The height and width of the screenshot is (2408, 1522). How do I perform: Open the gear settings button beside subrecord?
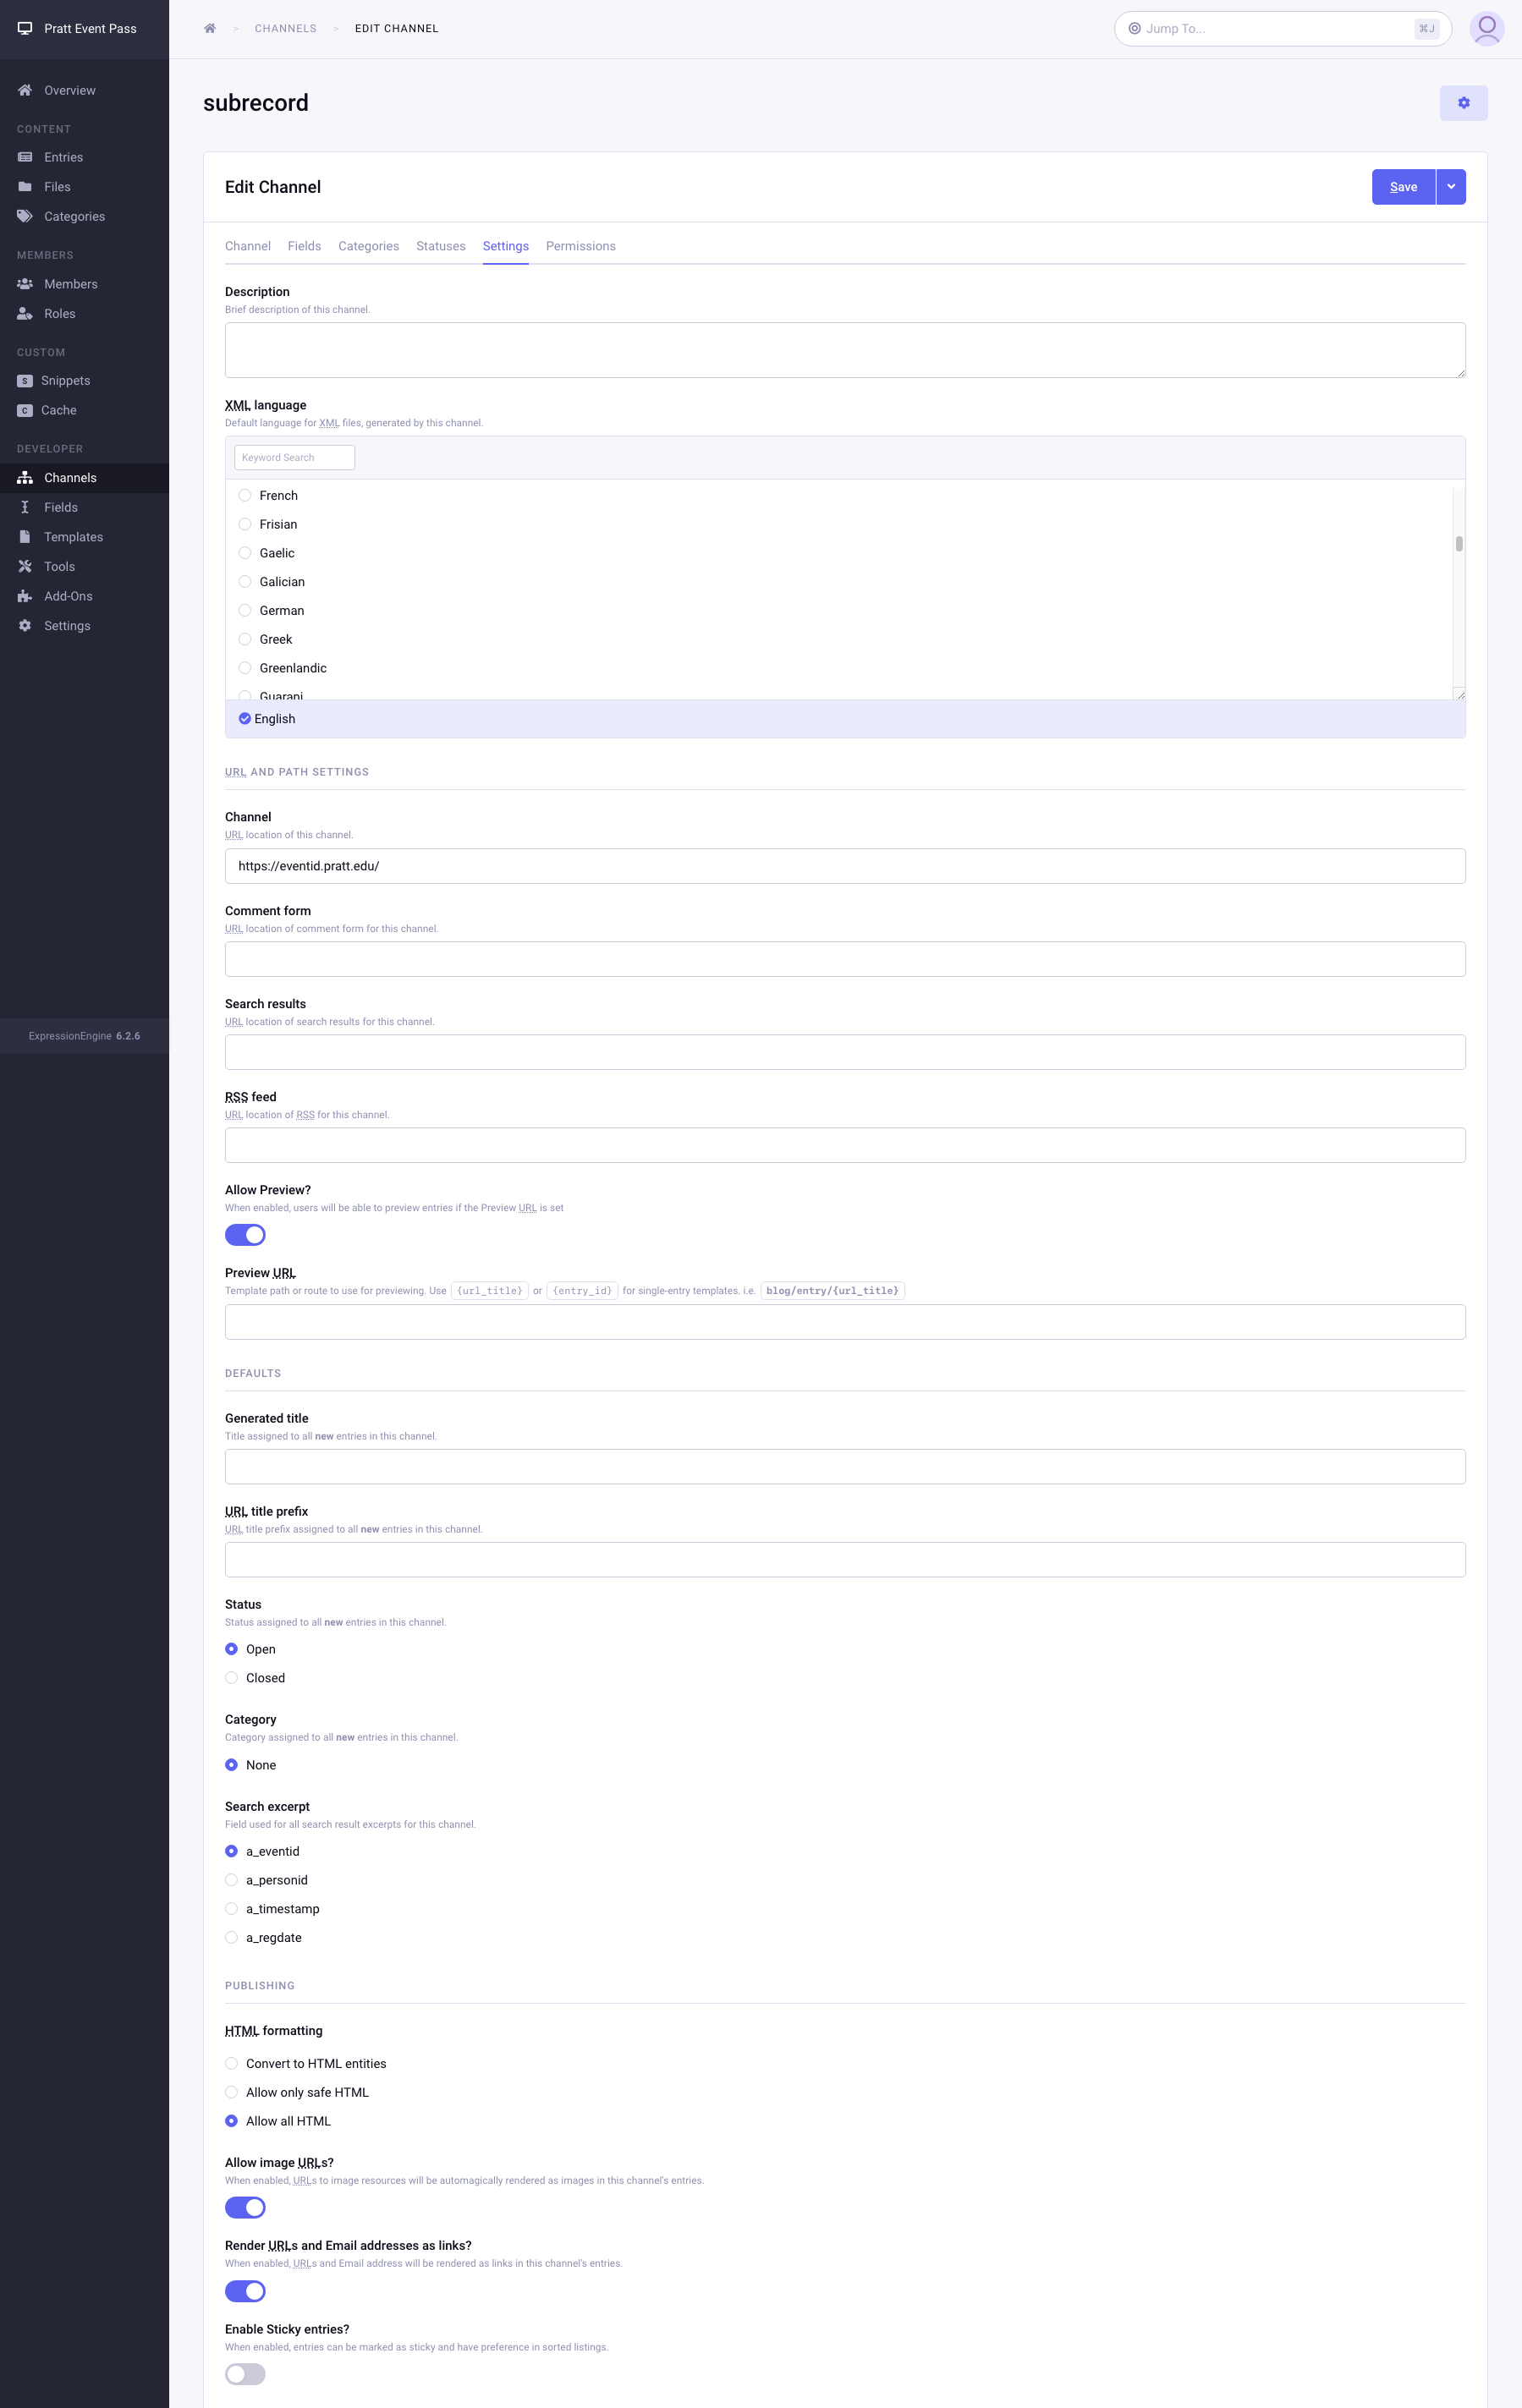1463,103
